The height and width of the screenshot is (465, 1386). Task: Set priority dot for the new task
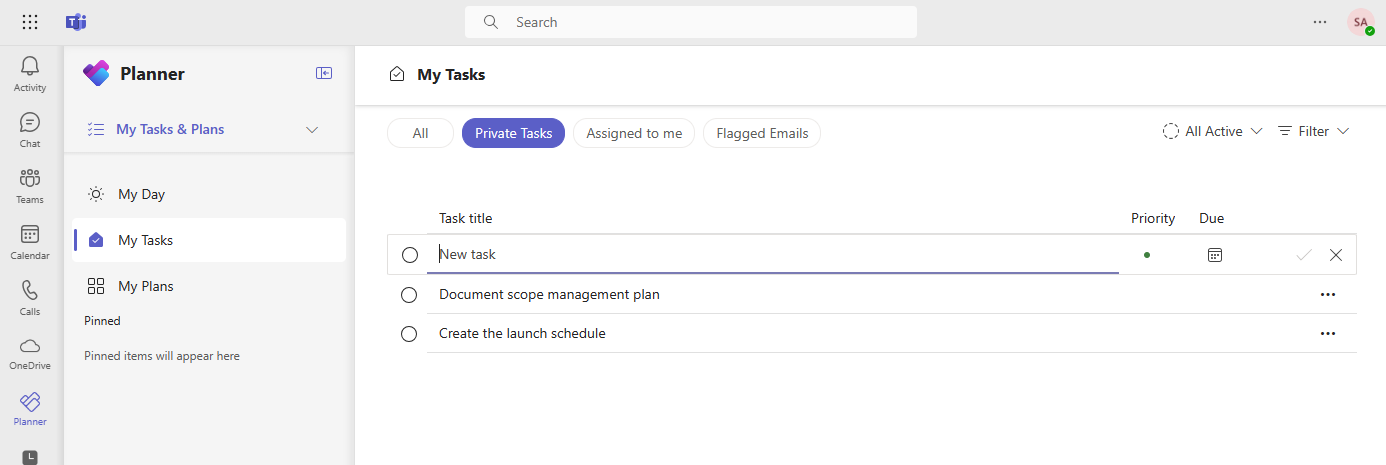pyautogui.click(x=1147, y=255)
